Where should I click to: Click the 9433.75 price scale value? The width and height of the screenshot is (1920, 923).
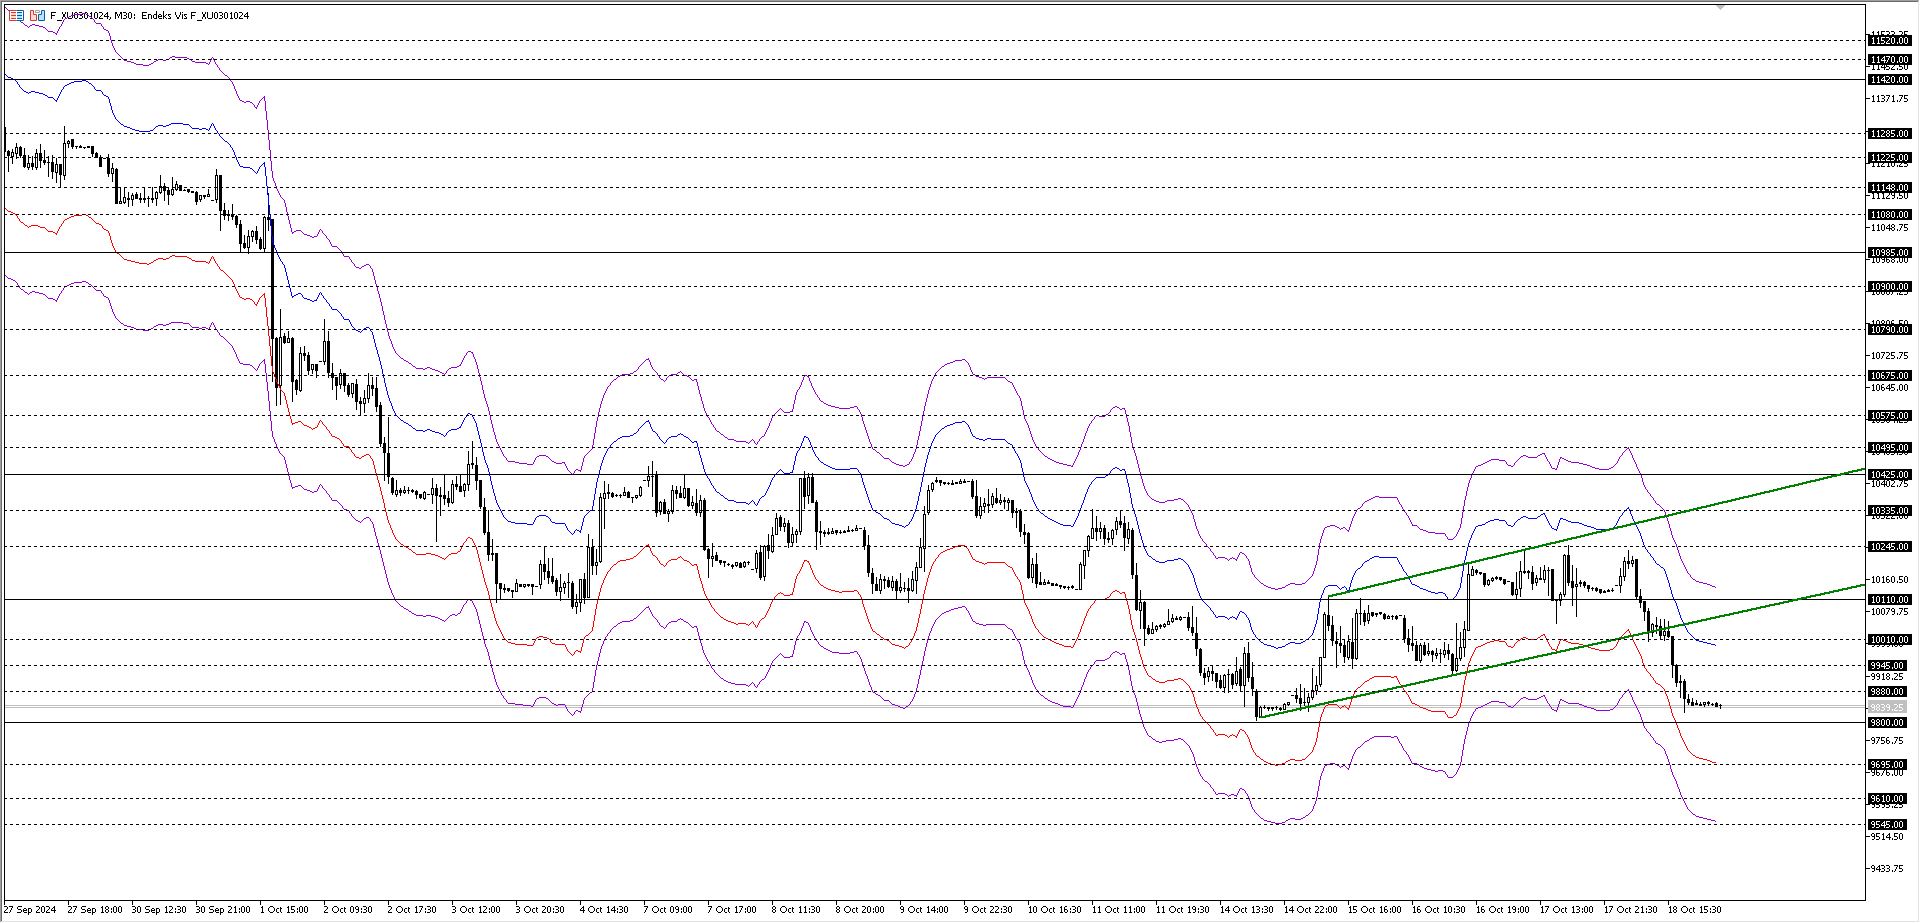coord(1888,869)
